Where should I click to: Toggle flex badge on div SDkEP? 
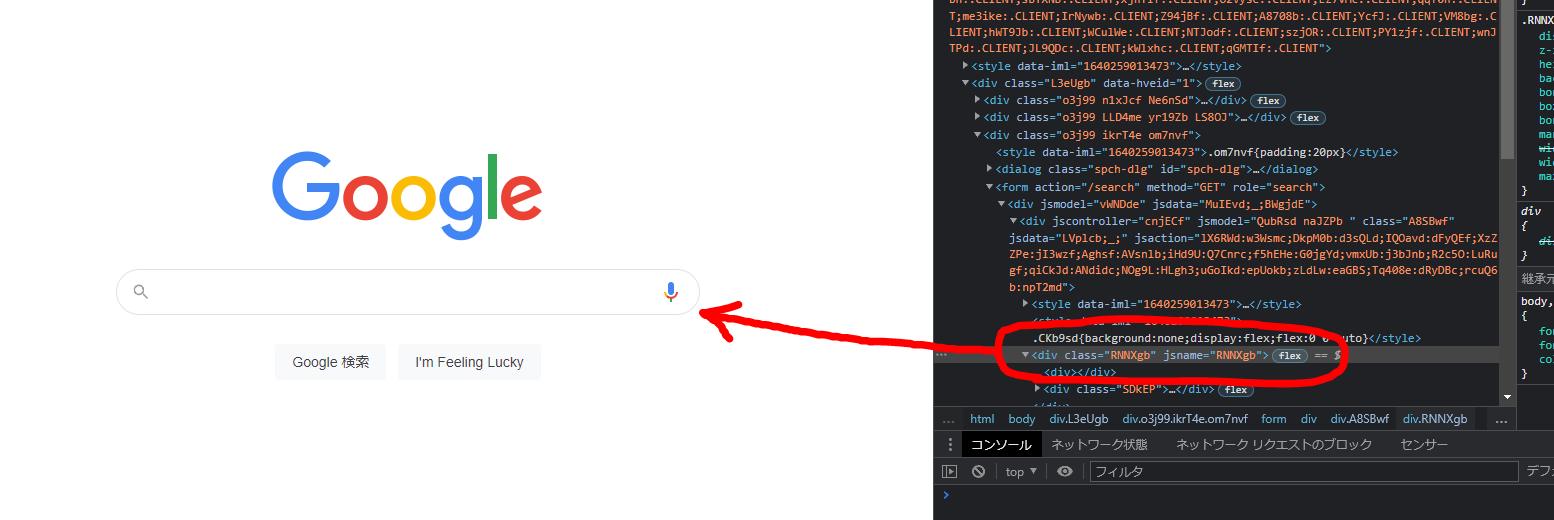tap(1235, 390)
